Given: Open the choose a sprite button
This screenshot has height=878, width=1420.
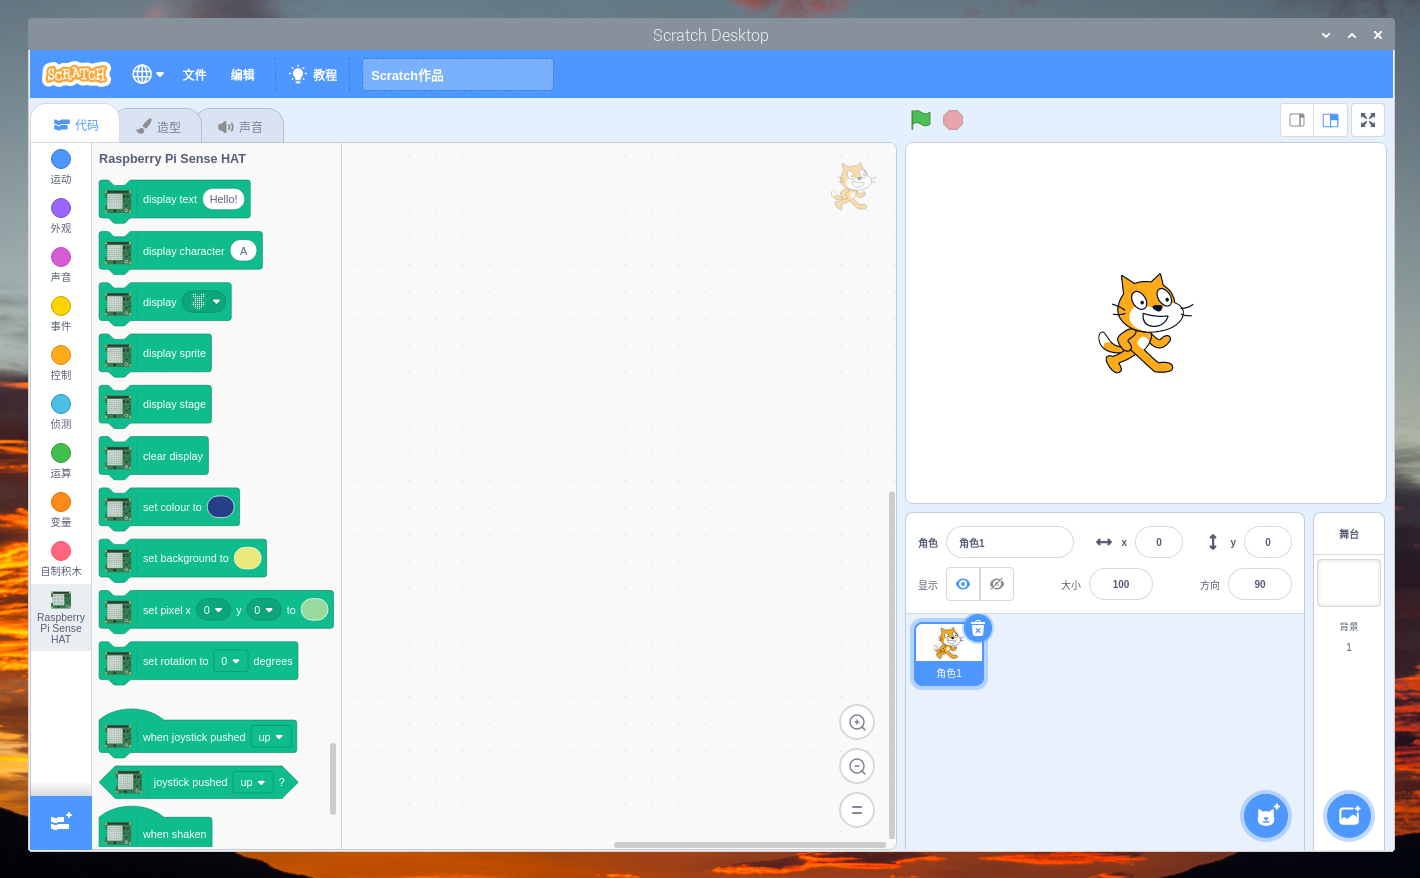Looking at the screenshot, I should click(1266, 816).
